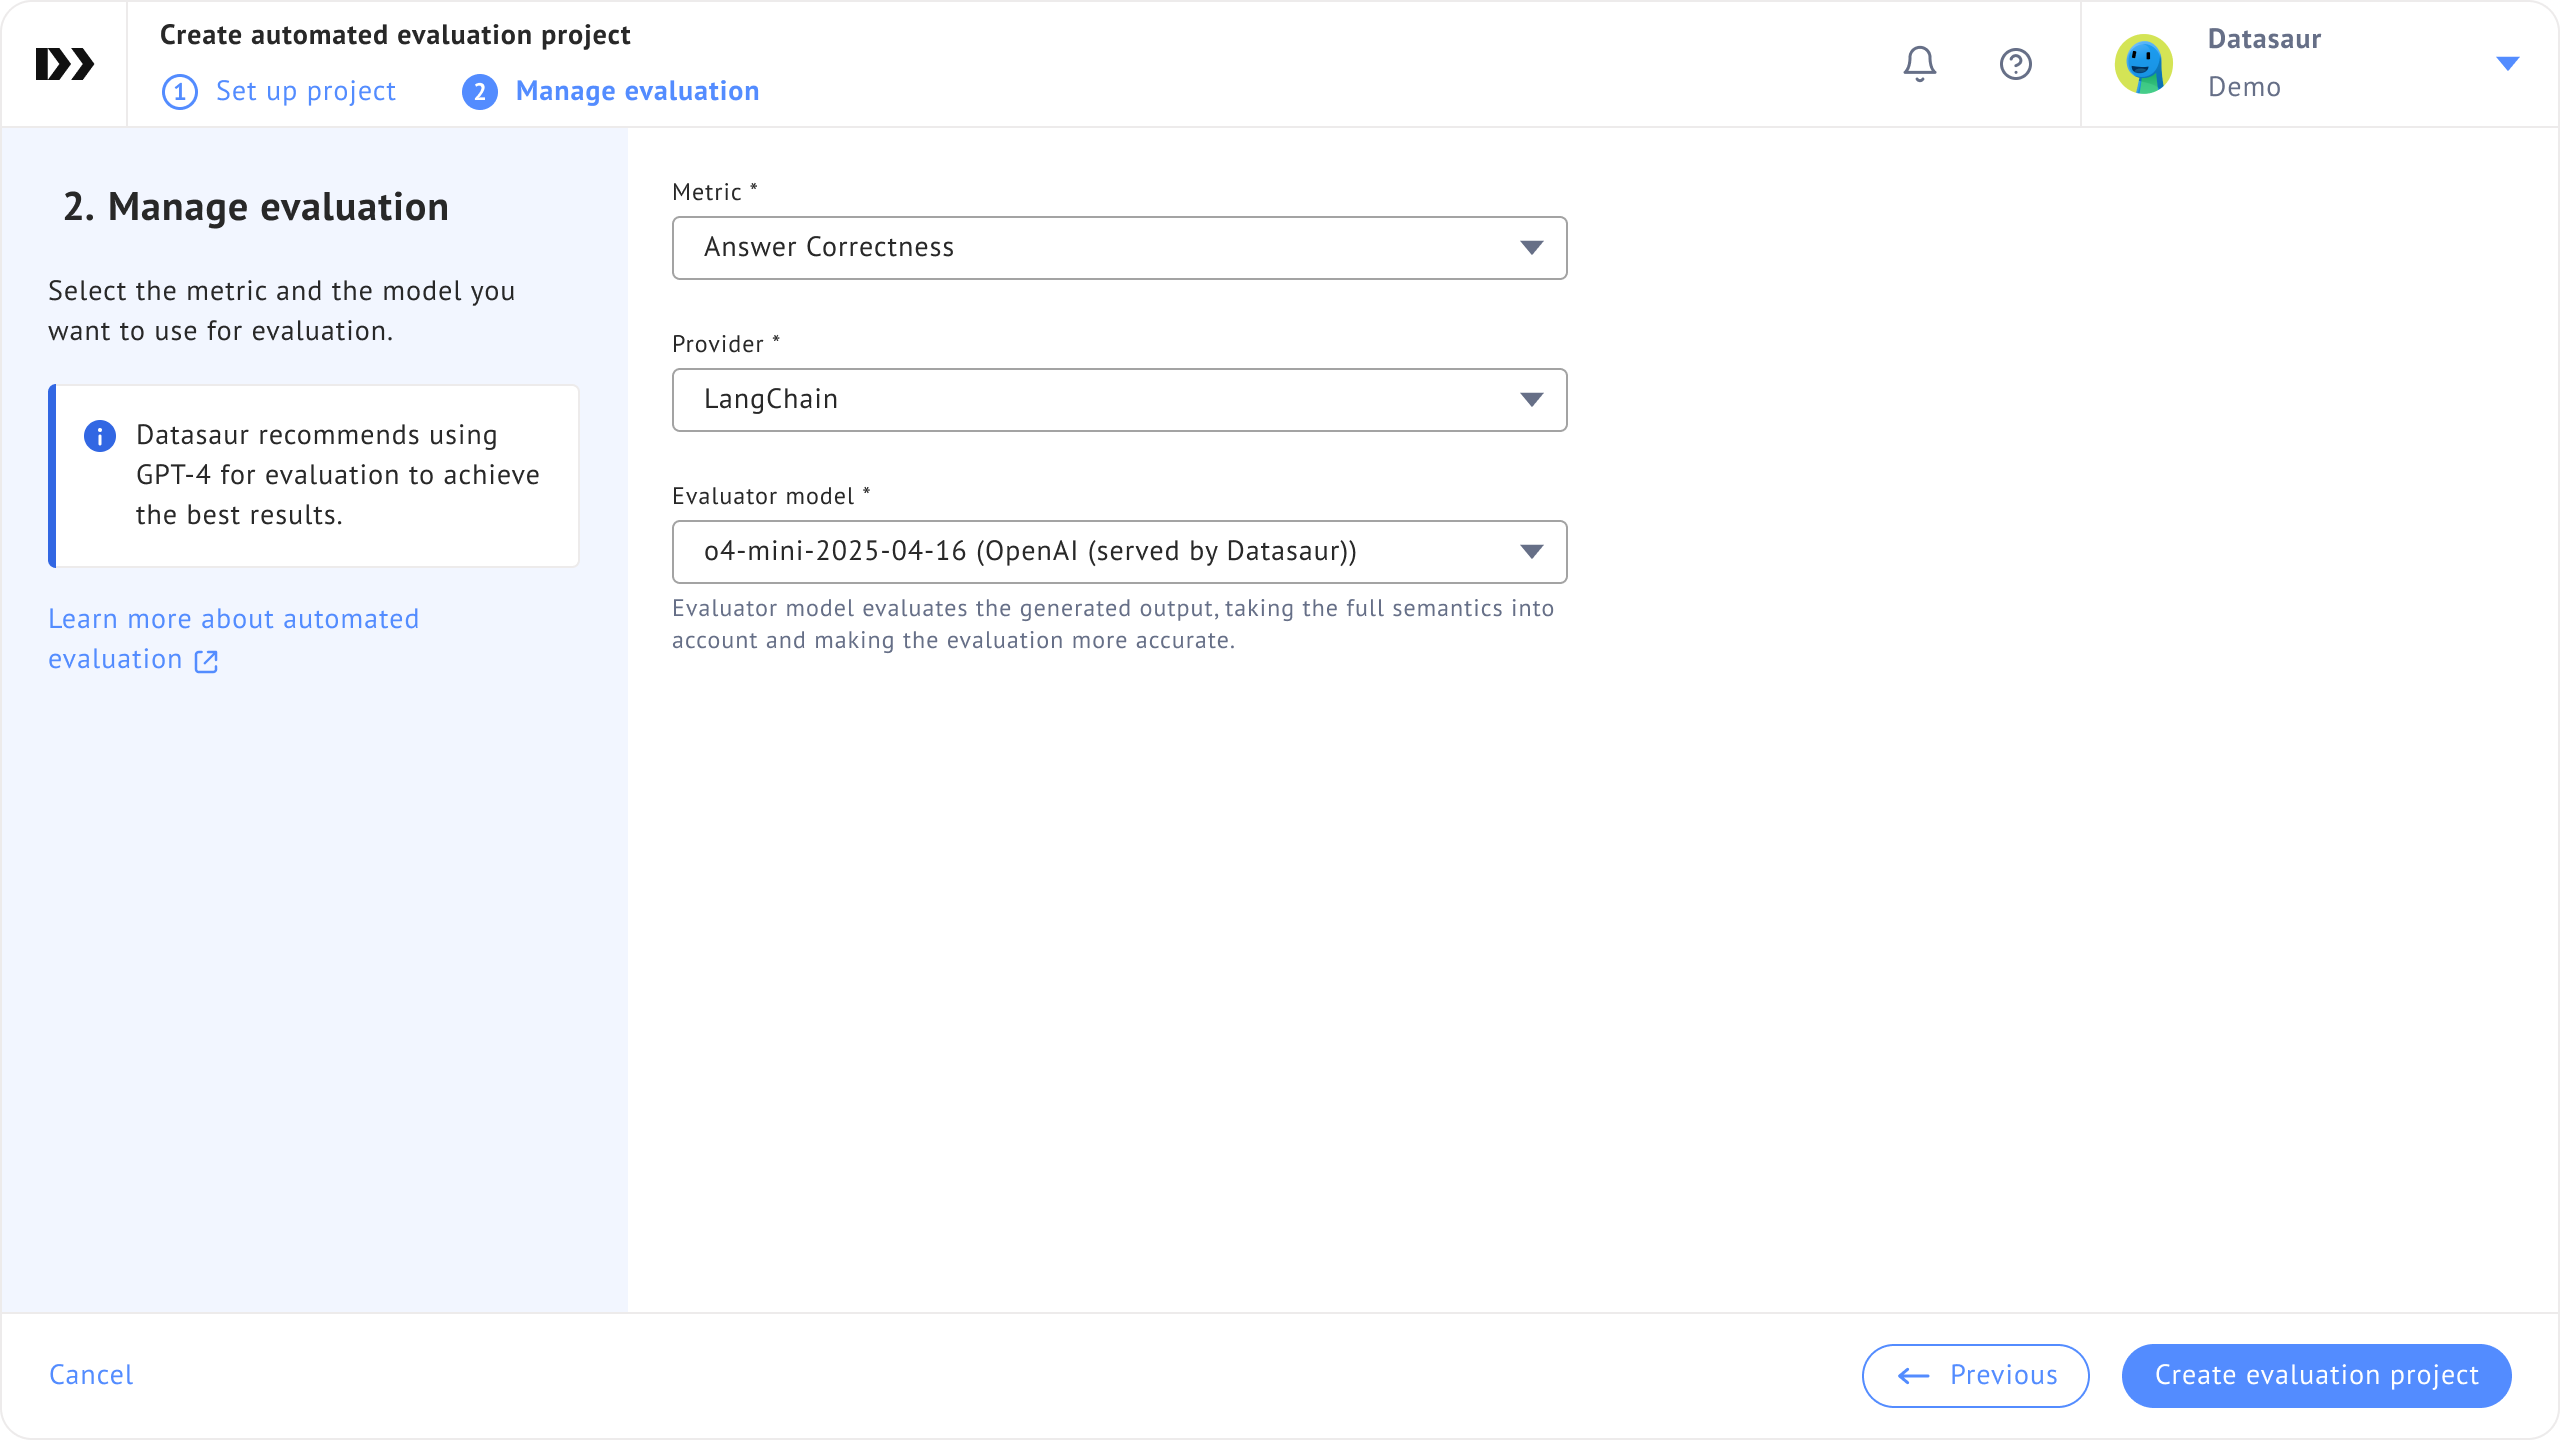The image size is (2560, 1440).
Task: Open the notifications bell
Action: tap(1919, 64)
